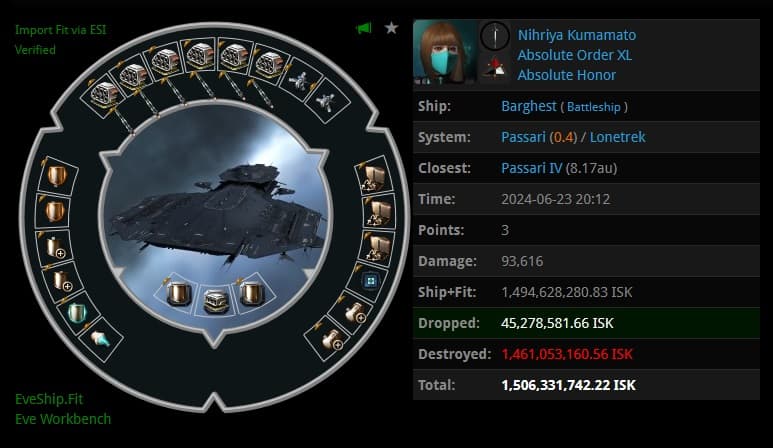Open the Barghest ship link

[528, 106]
